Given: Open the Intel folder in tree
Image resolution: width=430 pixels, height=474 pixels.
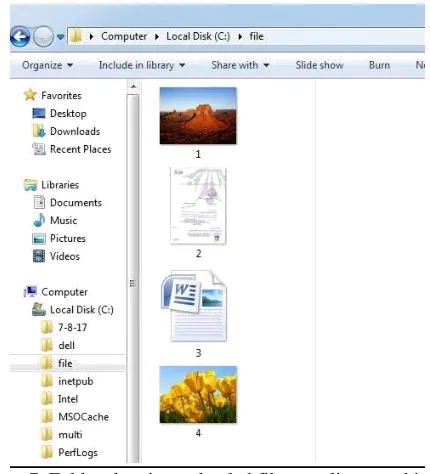Looking at the screenshot, I should pos(68,399).
